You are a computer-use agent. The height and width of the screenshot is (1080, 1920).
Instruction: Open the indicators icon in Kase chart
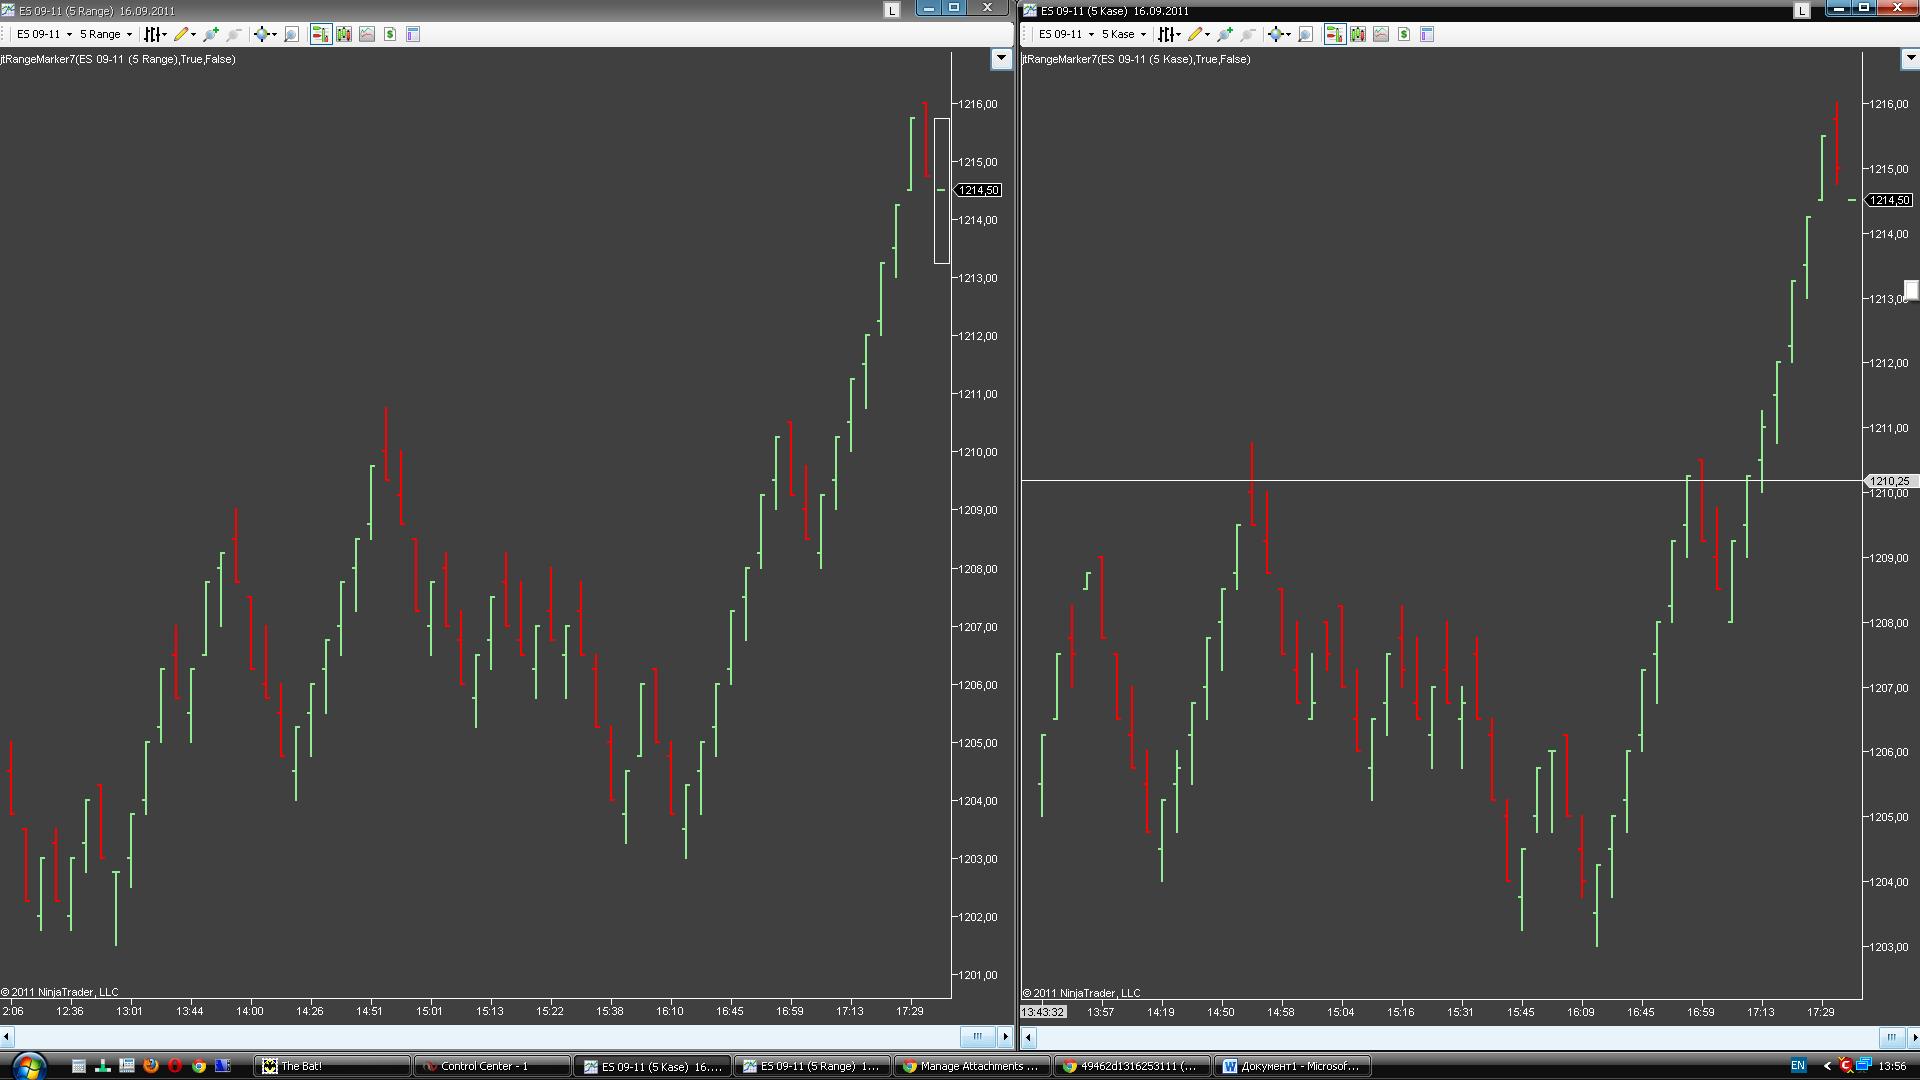coord(1381,34)
